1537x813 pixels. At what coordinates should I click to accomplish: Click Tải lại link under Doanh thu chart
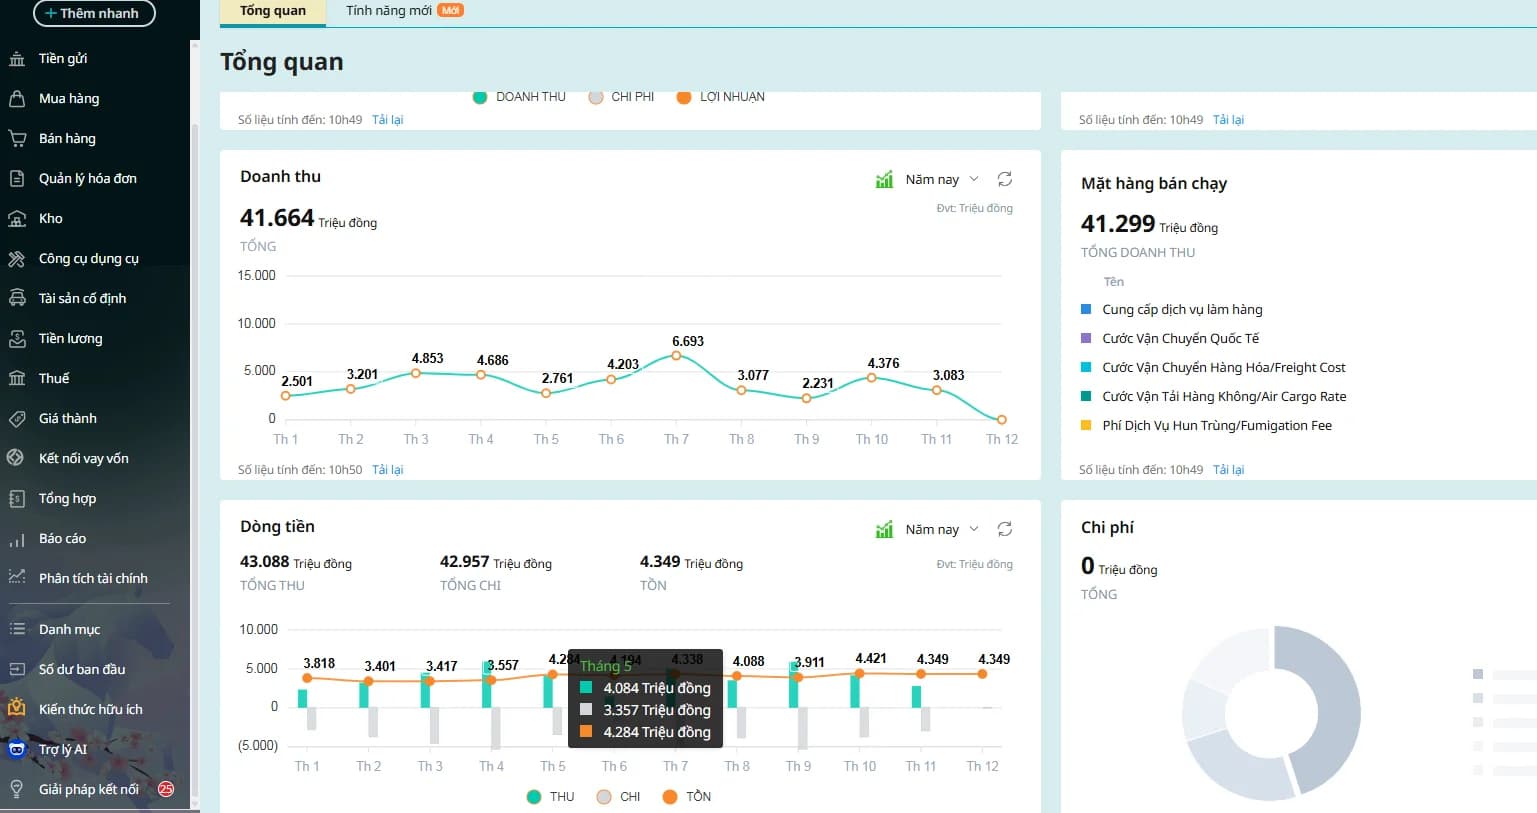[387, 470]
